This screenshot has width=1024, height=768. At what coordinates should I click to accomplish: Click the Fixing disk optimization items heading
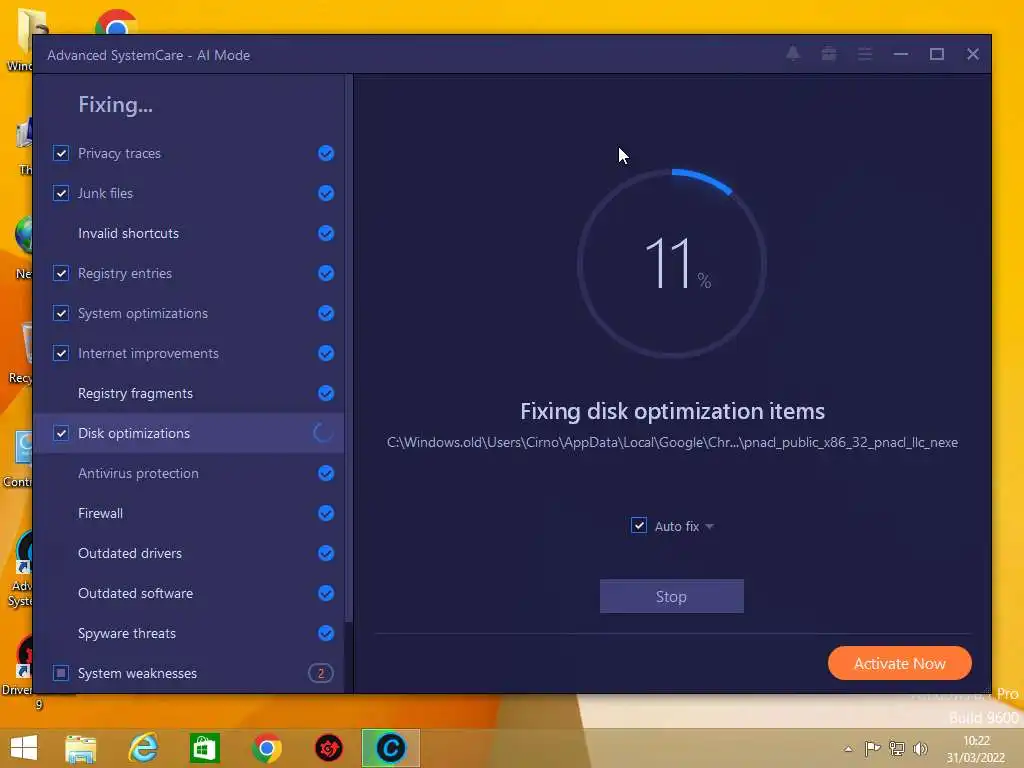point(672,411)
